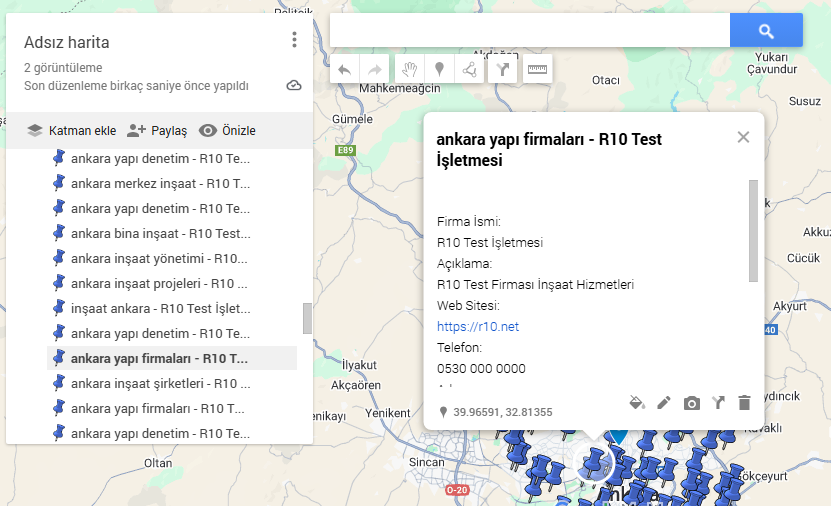Screen dimensions: 831x506
Task: Select the add marker pin tool
Action: click(439, 69)
